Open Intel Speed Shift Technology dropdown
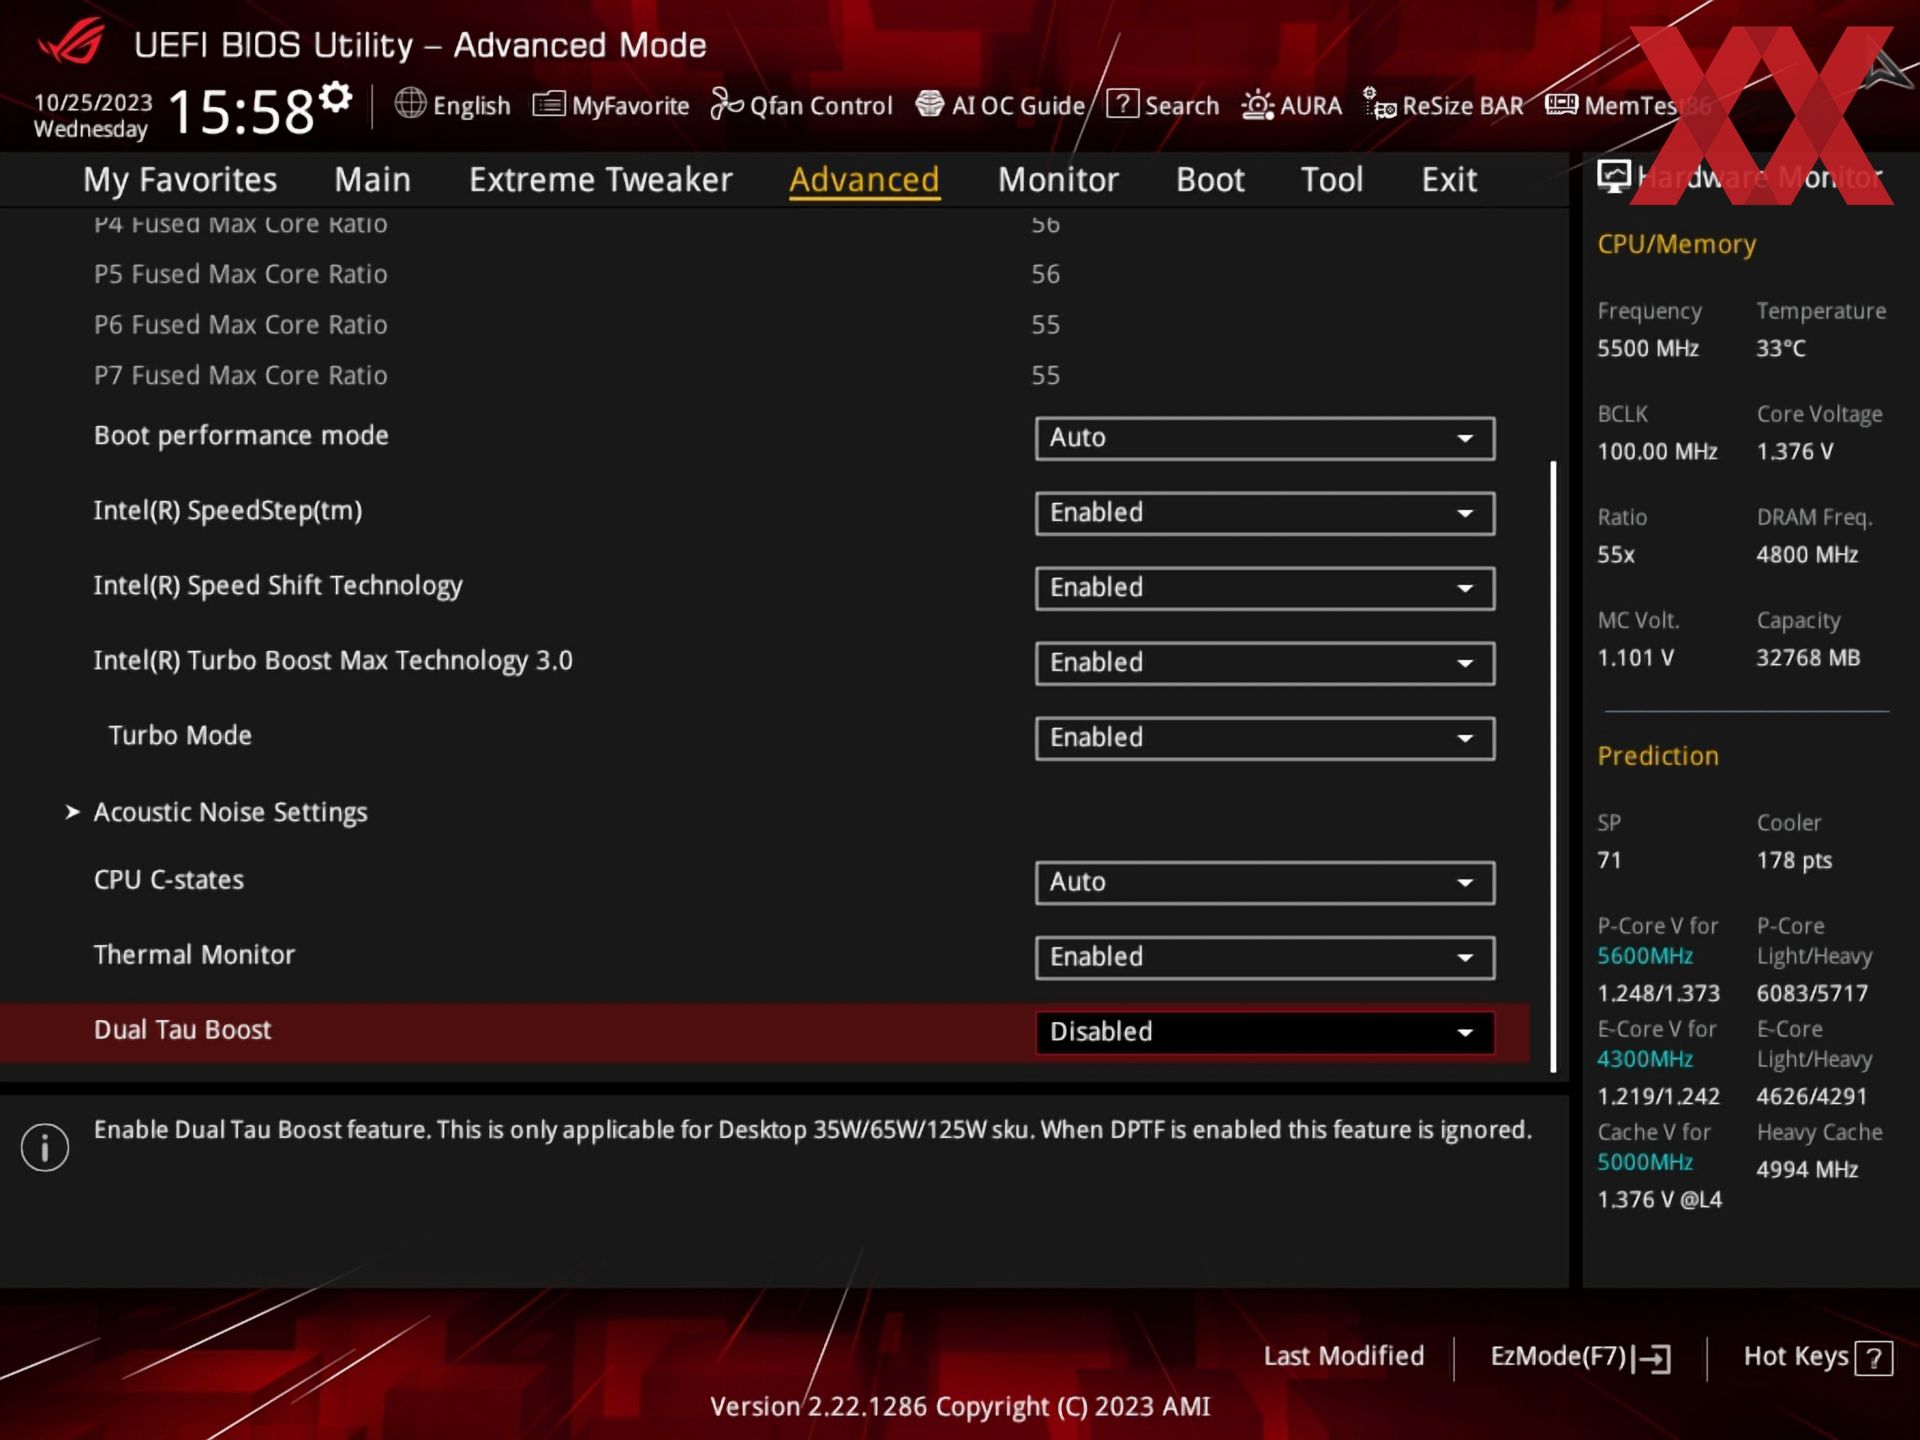 tap(1265, 588)
